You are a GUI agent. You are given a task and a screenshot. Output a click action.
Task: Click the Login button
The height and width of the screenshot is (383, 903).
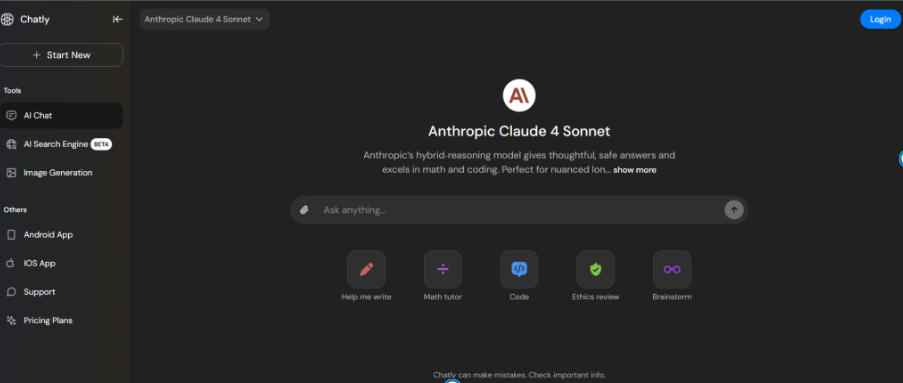[x=880, y=20]
